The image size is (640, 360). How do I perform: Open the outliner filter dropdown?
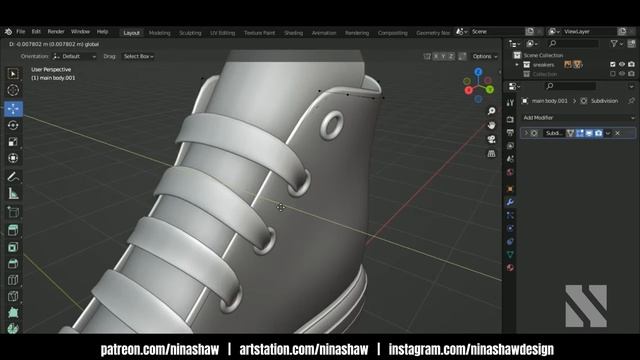pos(616,43)
